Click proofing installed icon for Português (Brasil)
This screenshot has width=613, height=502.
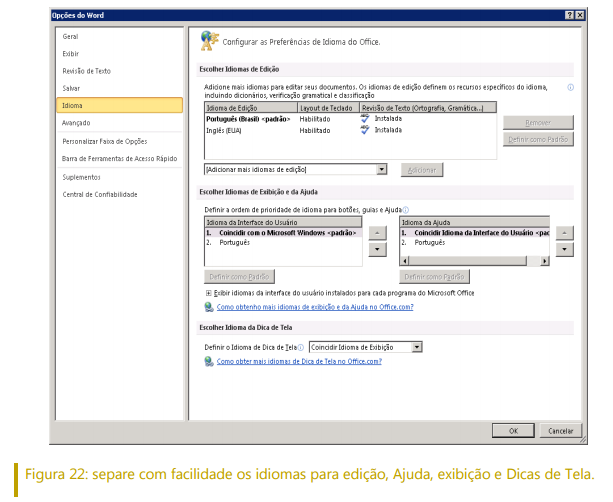pyautogui.click(x=365, y=118)
